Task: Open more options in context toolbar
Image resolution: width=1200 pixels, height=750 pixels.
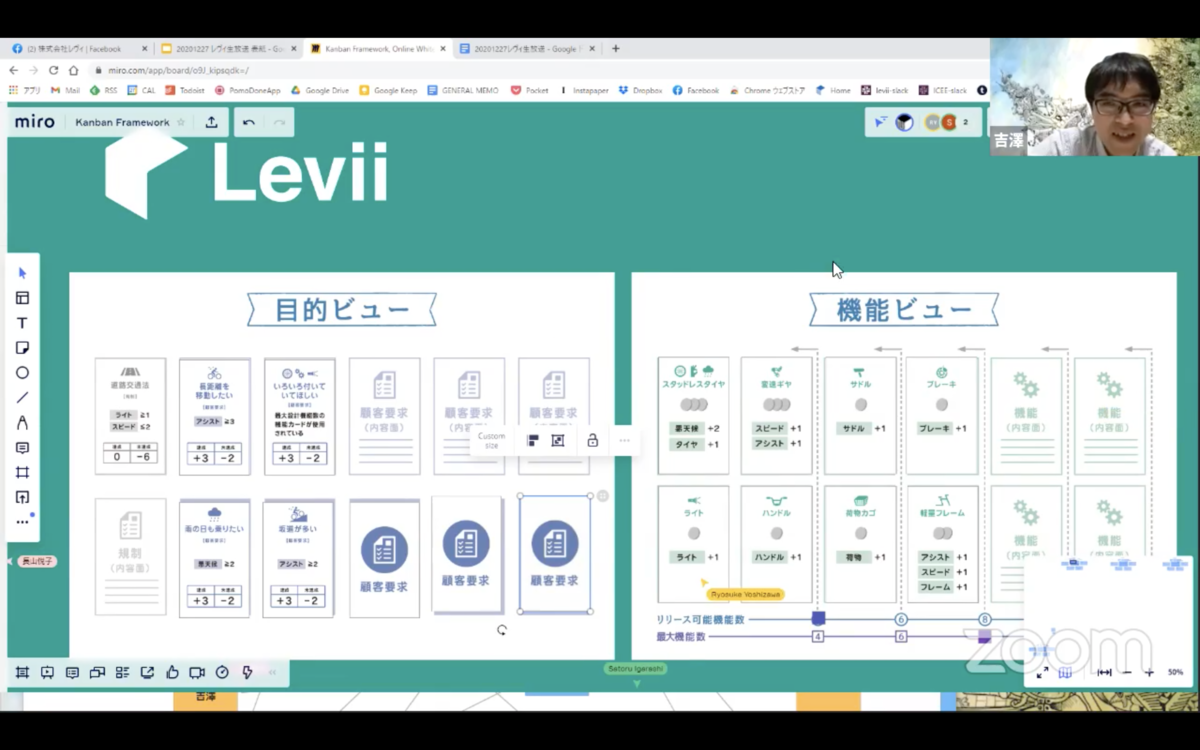Action: [624, 440]
